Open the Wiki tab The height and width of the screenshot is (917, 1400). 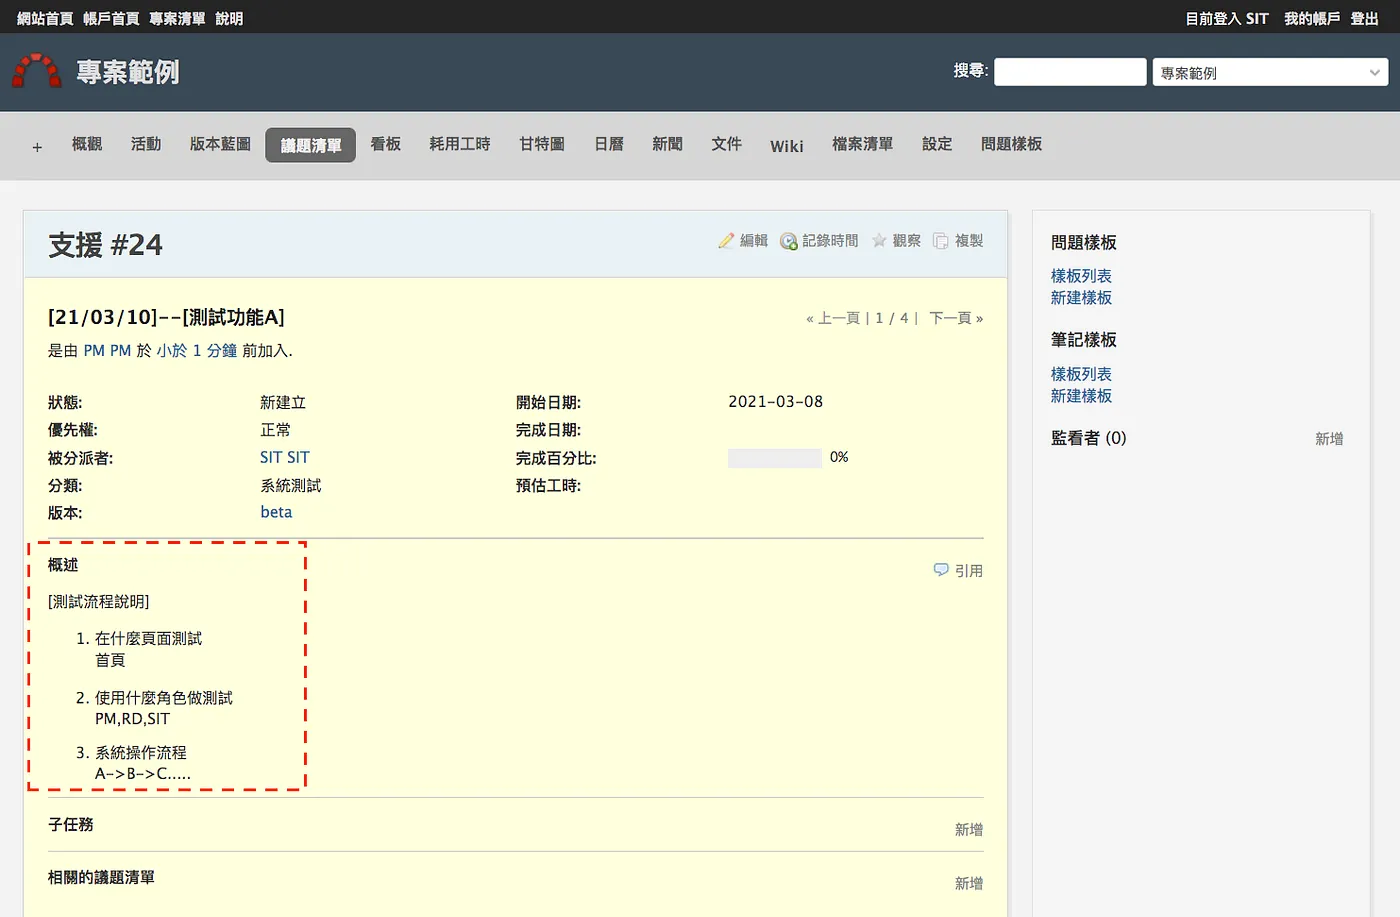[787, 146]
